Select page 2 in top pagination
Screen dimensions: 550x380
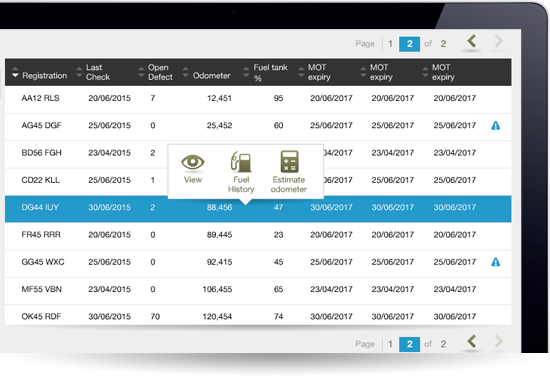tap(409, 44)
